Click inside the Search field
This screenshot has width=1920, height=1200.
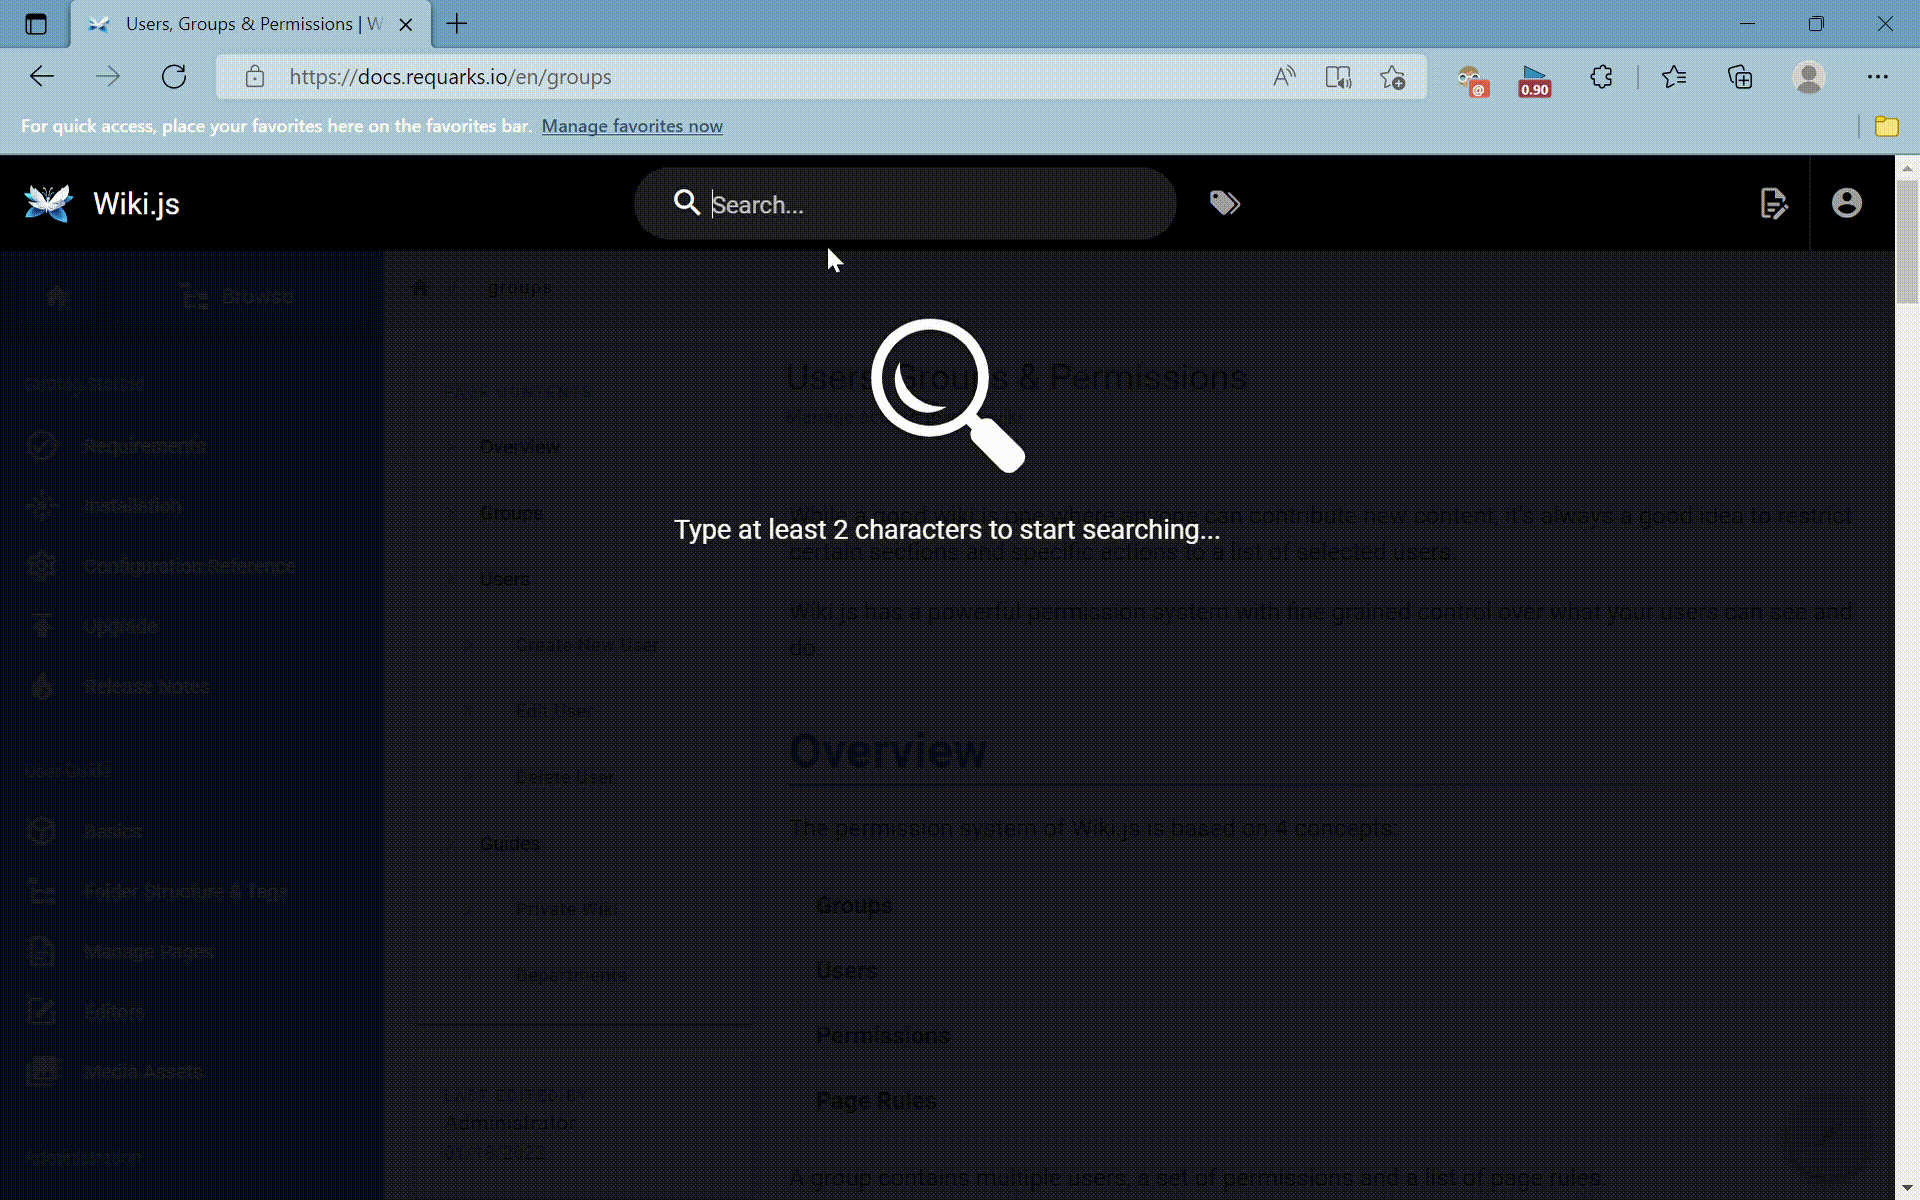click(x=900, y=203)
